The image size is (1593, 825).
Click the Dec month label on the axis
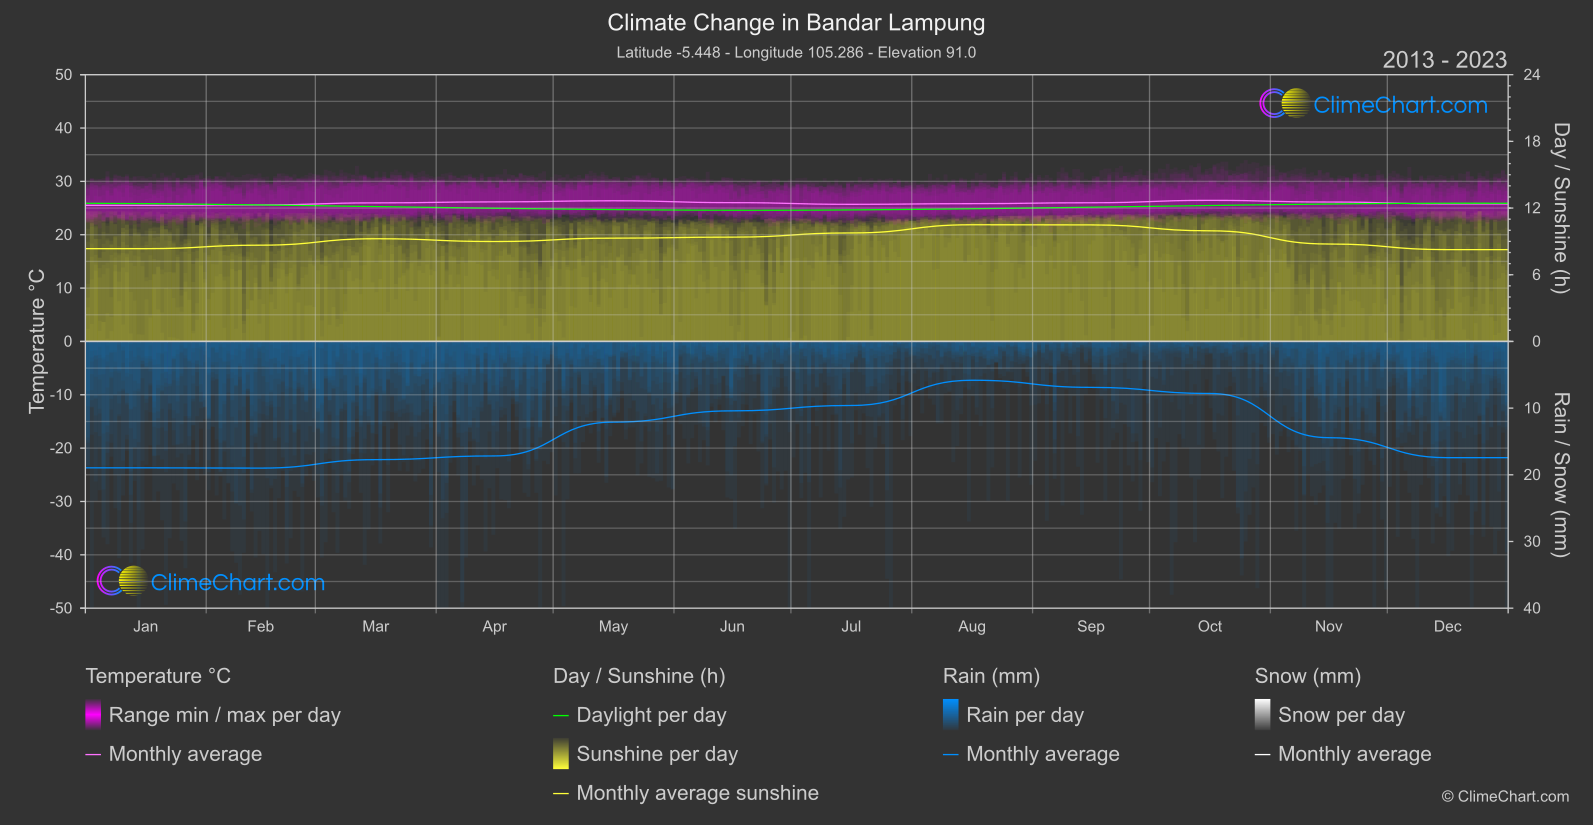pos(1448,626)
